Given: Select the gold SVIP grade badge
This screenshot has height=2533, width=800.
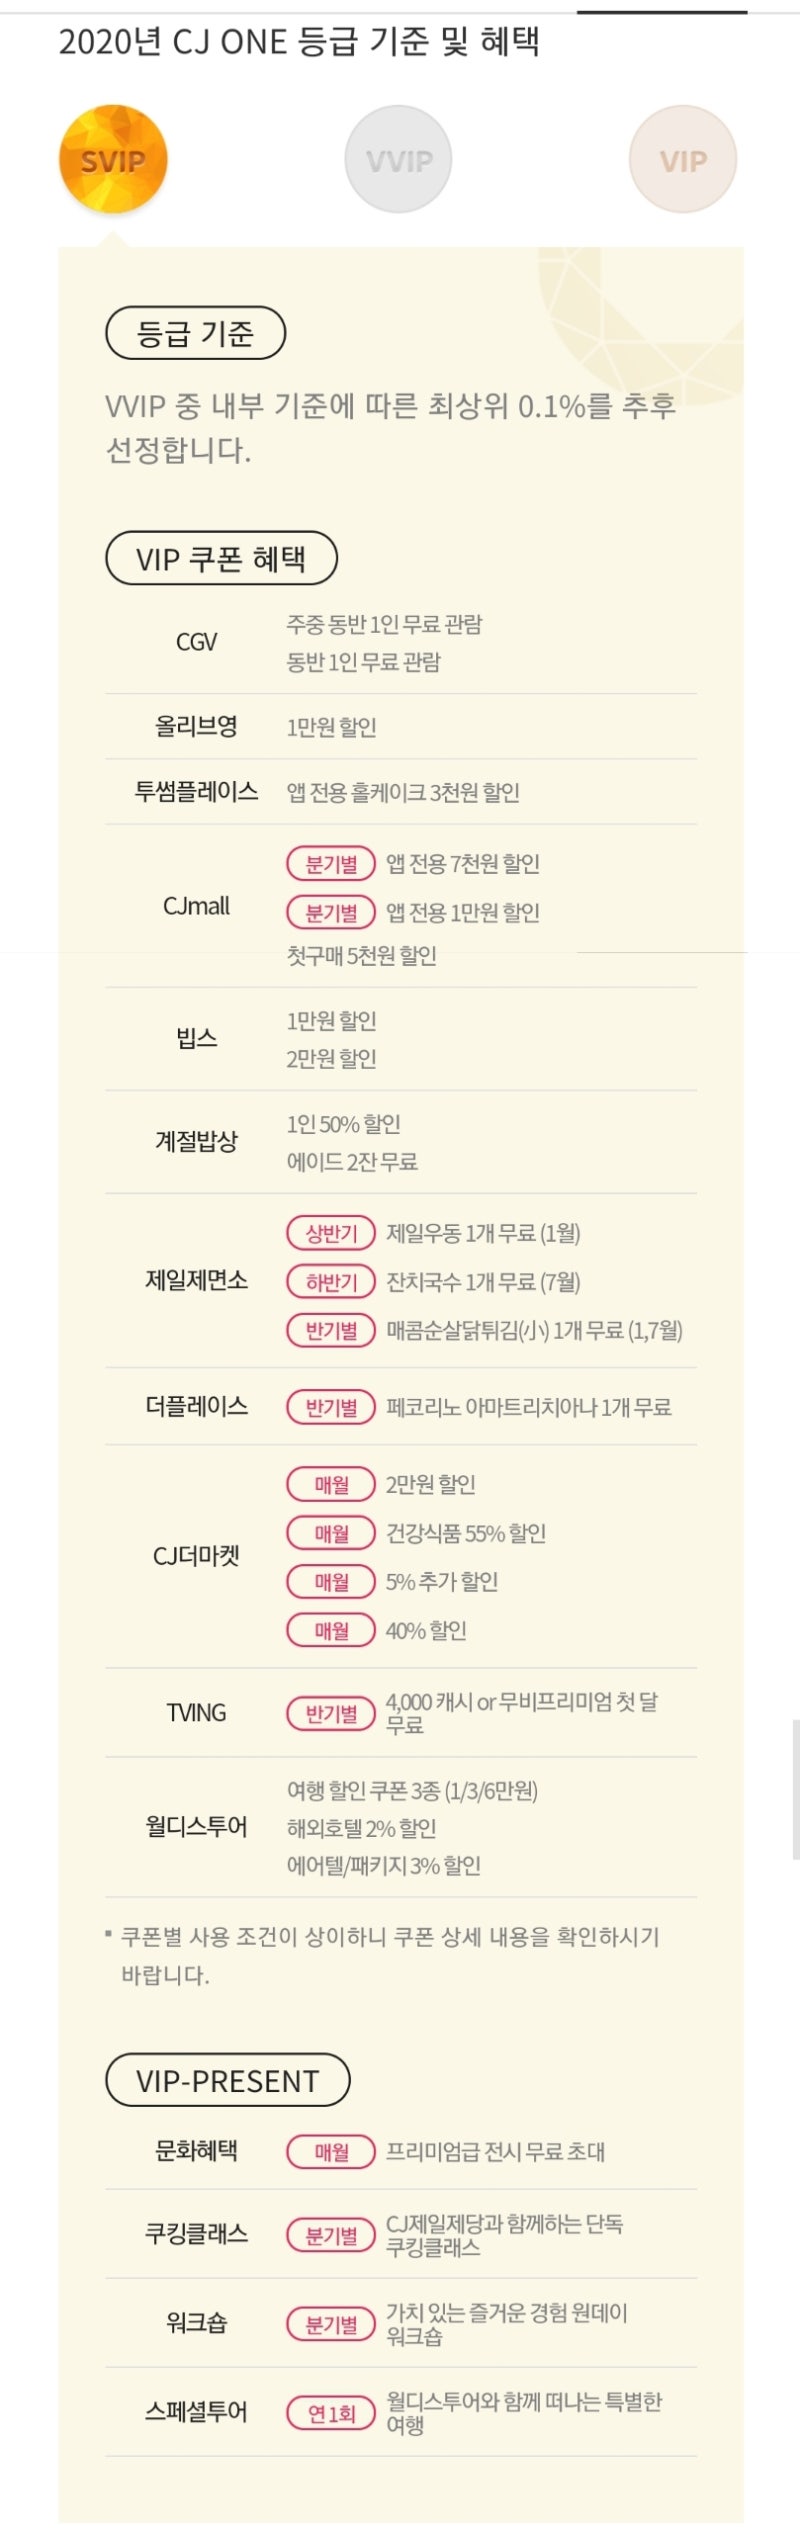Looking at the screenshot, I should 113,159.
